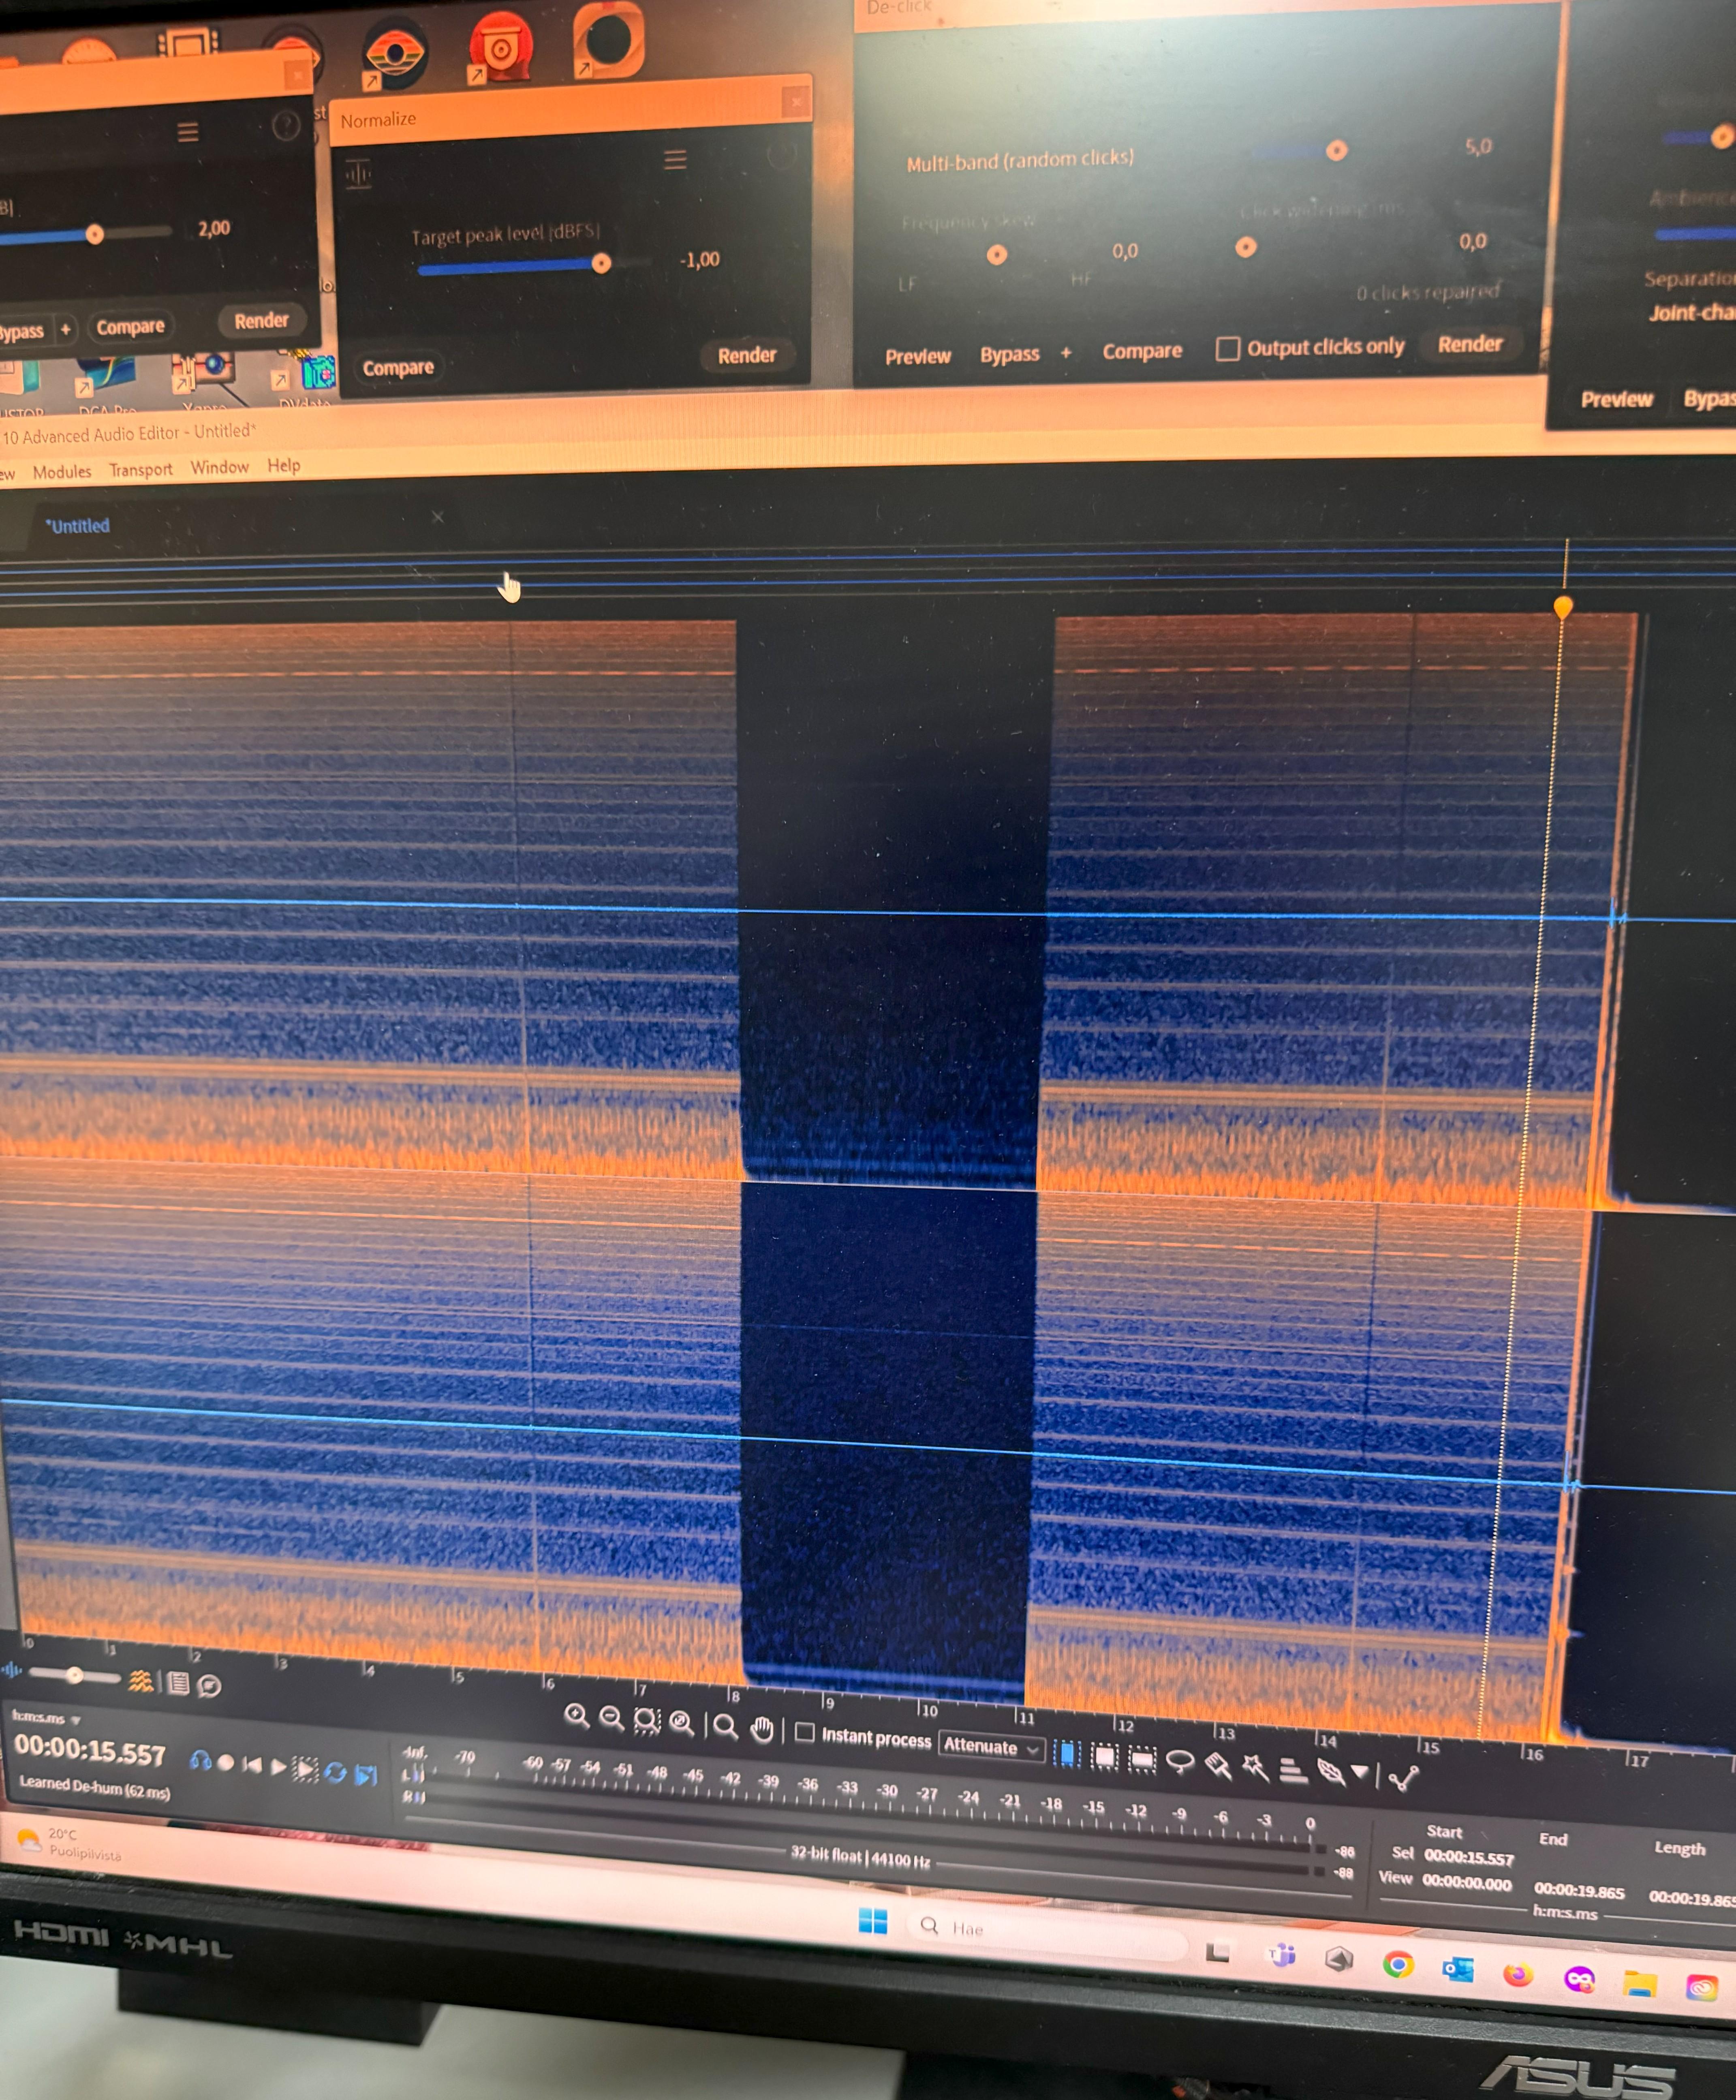Select the Hand grab tool
Viewport: 1736px width, 2100px height.
[x=762, y=1729]
